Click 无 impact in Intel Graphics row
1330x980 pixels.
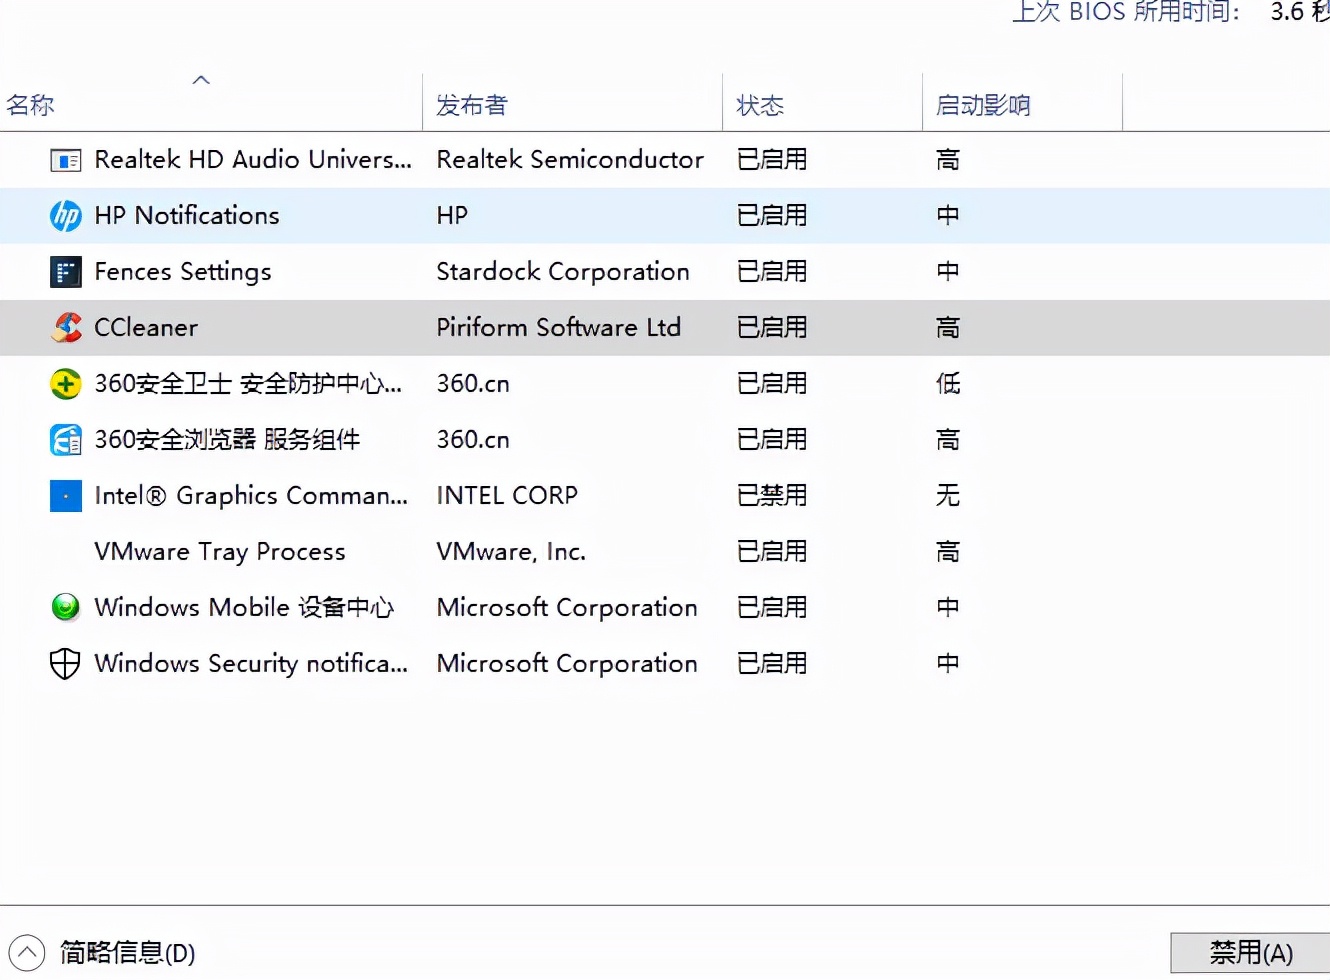click(x=948, y=496)
